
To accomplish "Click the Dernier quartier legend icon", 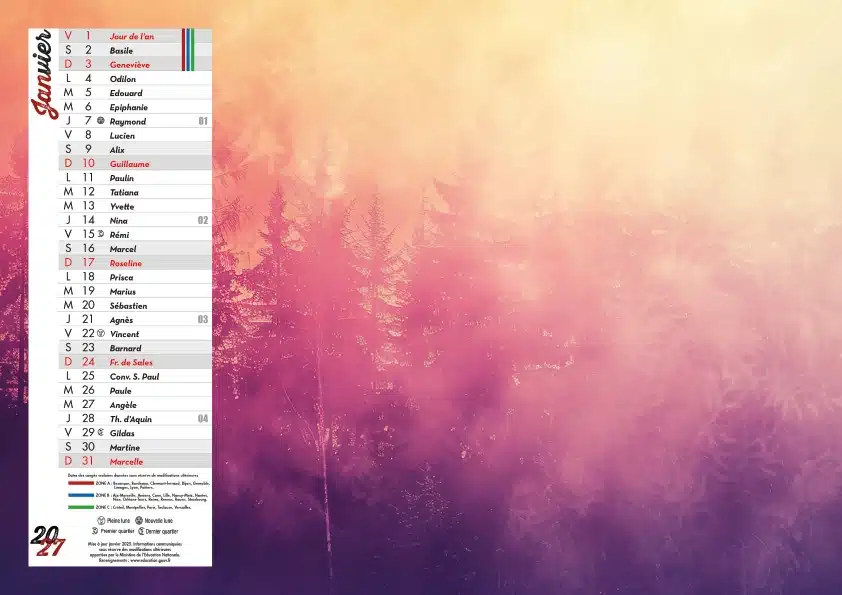I will (140, 531).
